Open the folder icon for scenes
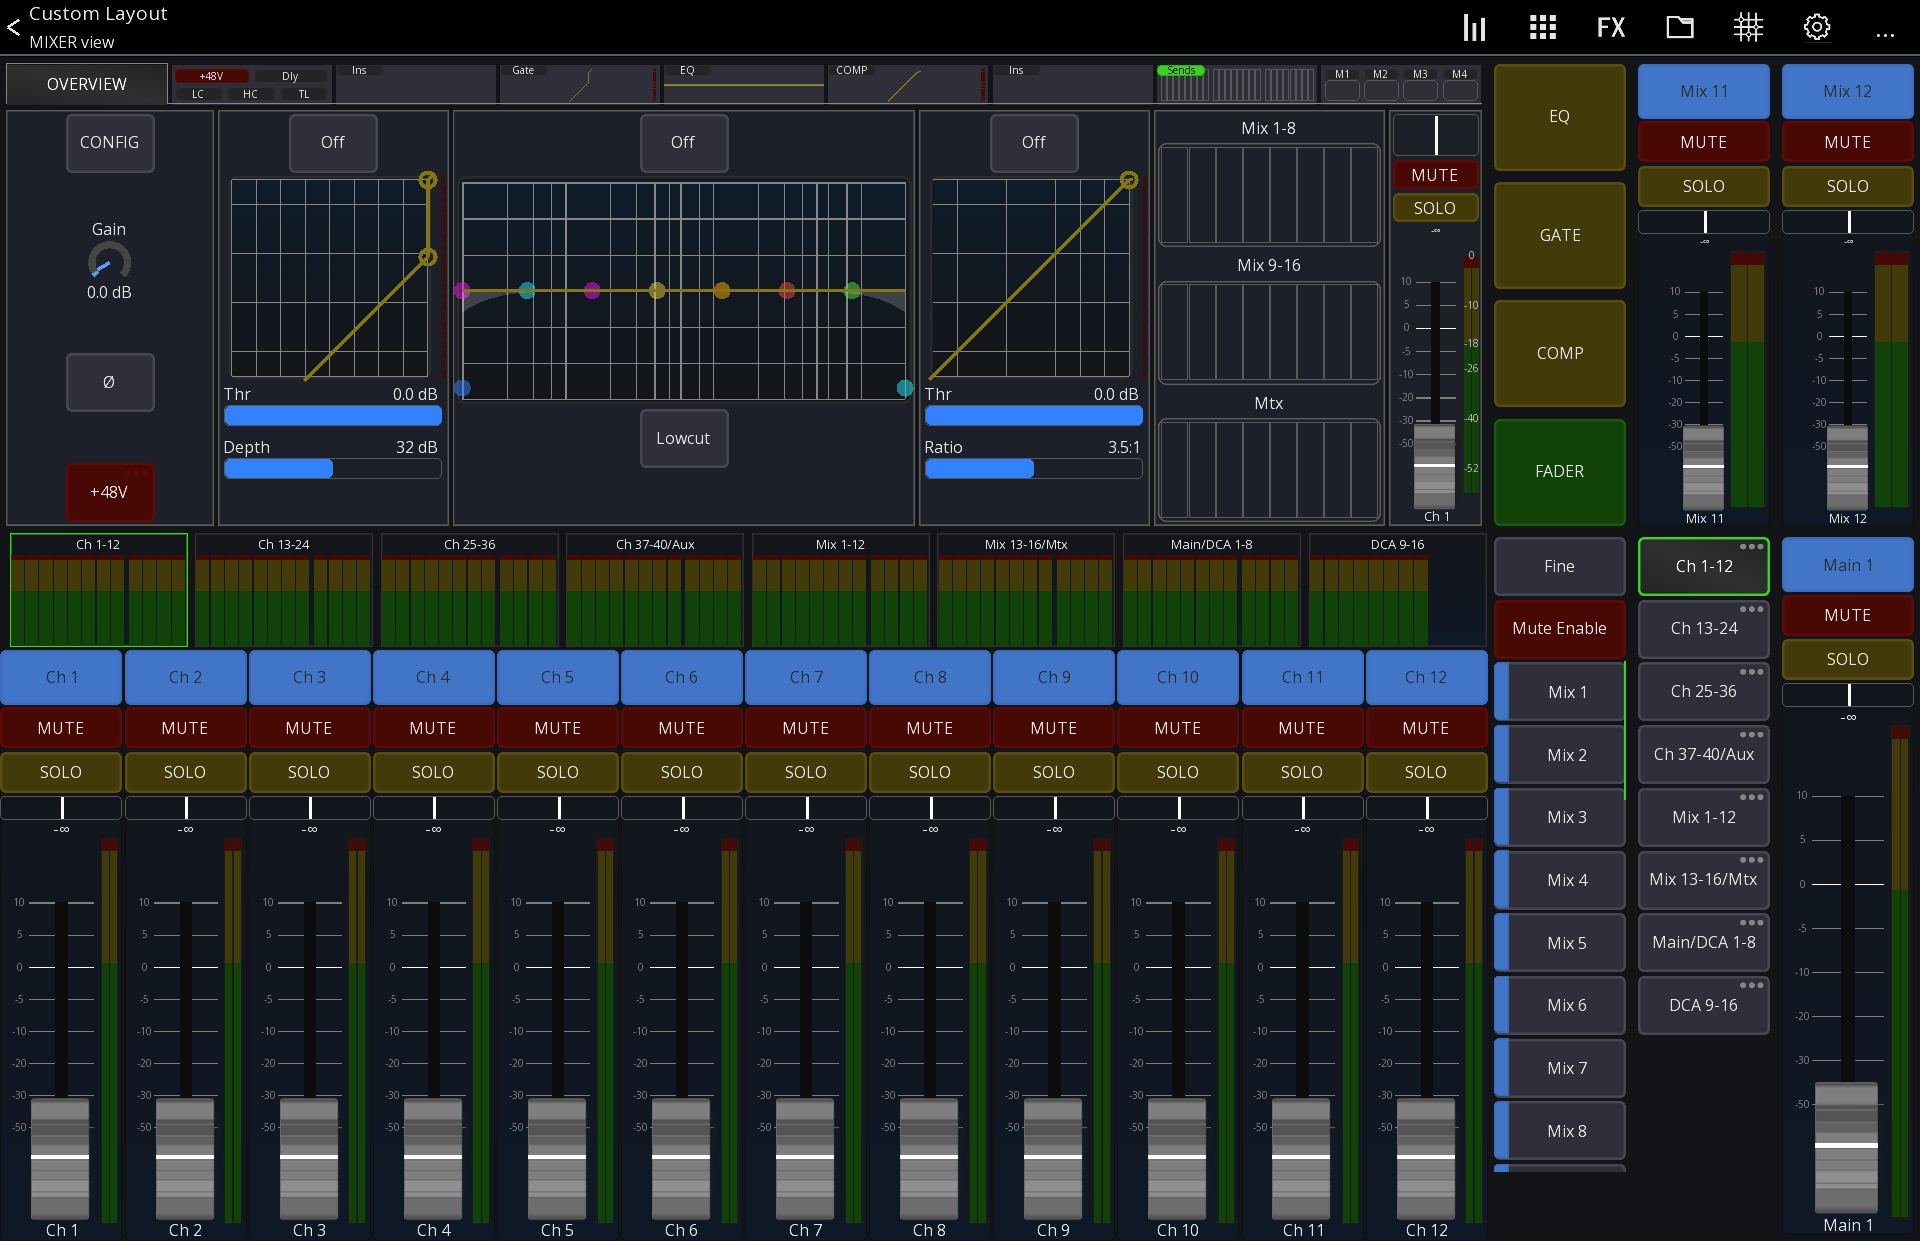This screenshot has width=1920, height=1241. pyautogui.click(x=1680, y=27)
